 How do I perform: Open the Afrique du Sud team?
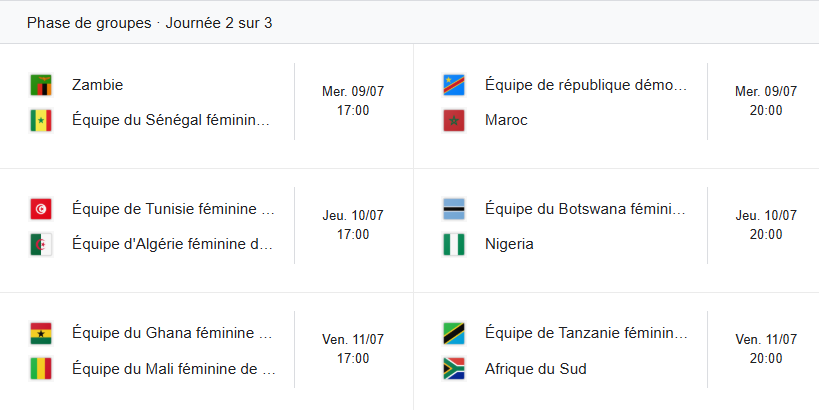535,369
